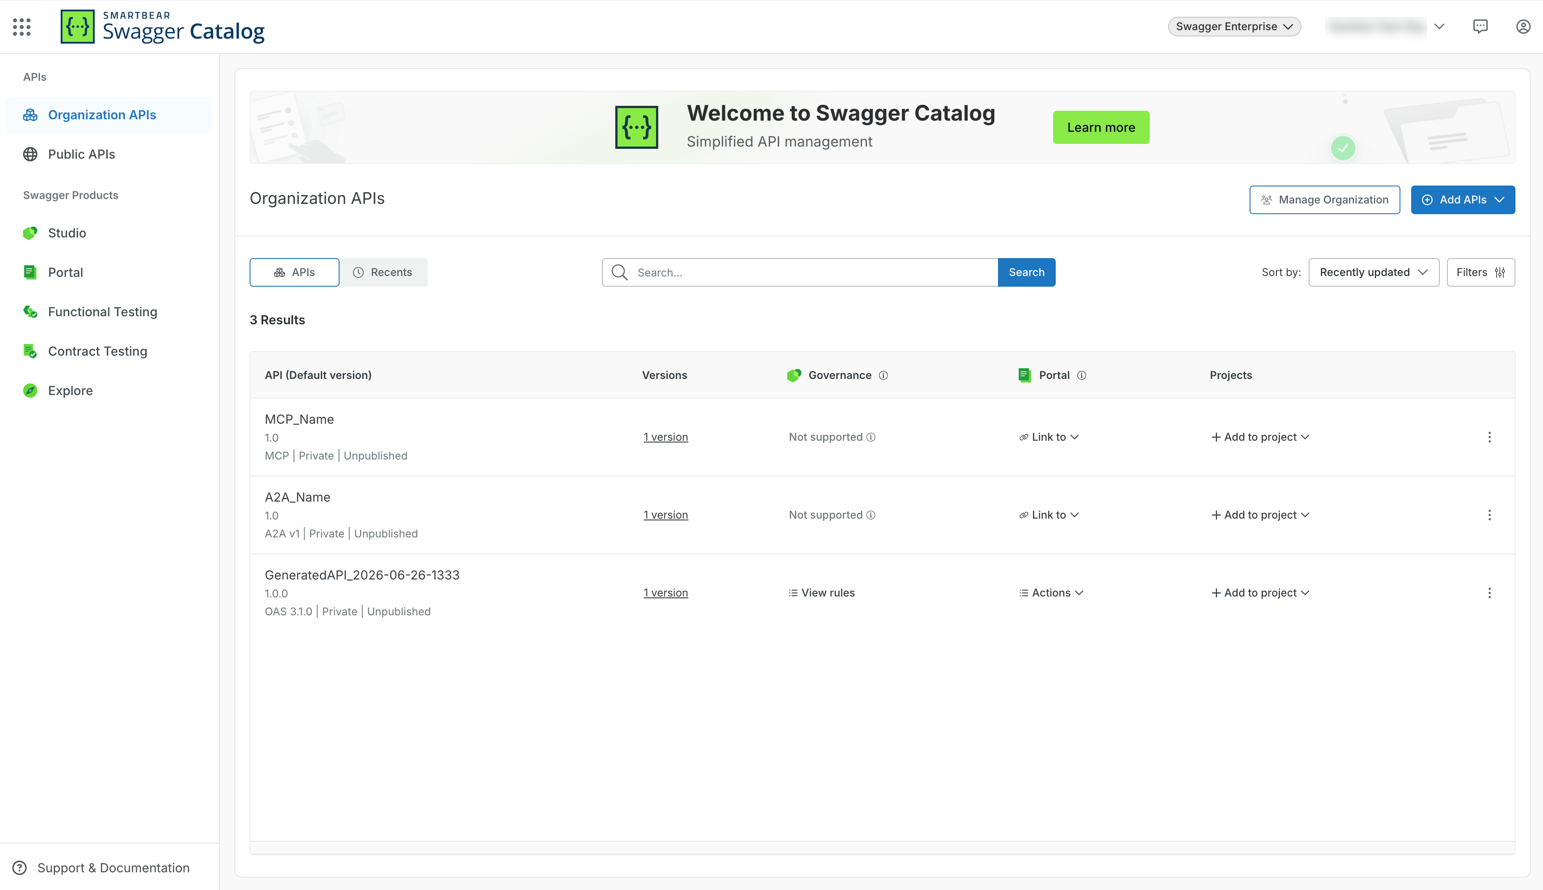1543x890 pixels.
Task: Click the Swagger Catalog logo
Action: (162, 27)
